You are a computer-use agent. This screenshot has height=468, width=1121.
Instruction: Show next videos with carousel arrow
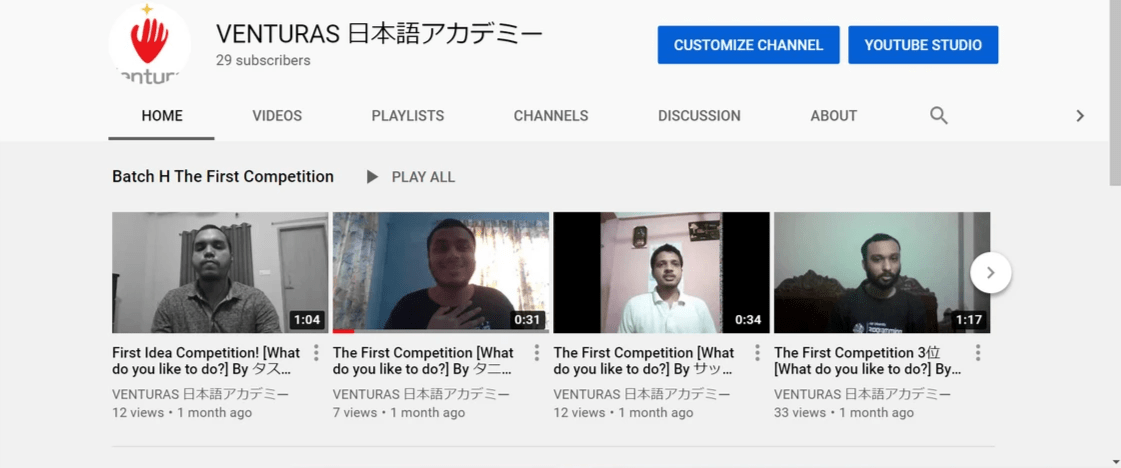click(991, 272)
